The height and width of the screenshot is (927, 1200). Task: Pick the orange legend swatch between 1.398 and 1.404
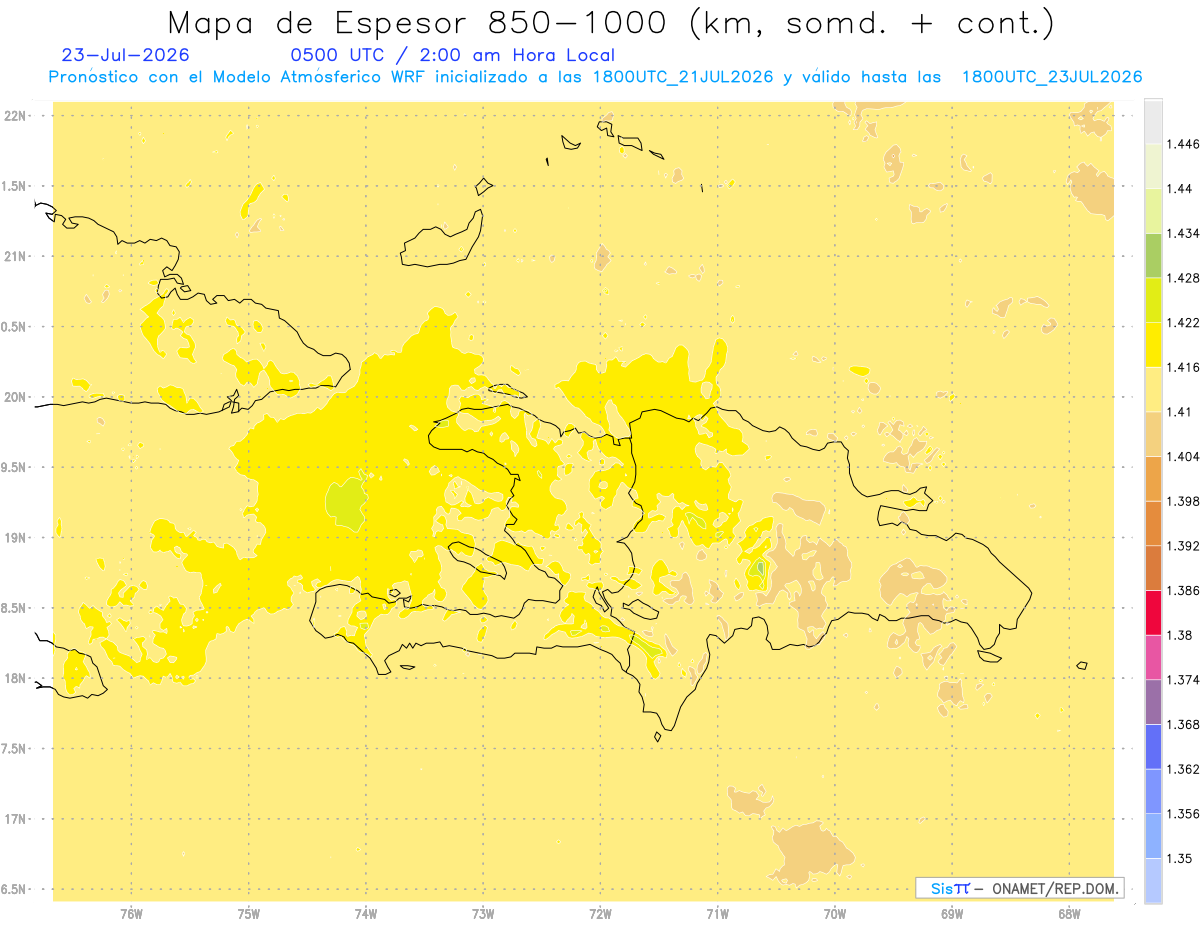(x=1153, y=478)
